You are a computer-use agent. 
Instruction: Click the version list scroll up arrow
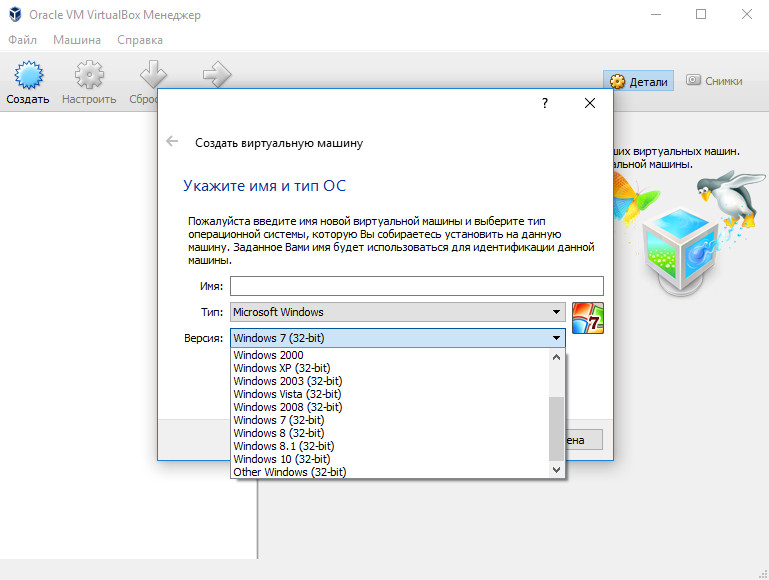pyautogui.click(x=556, y=357)
